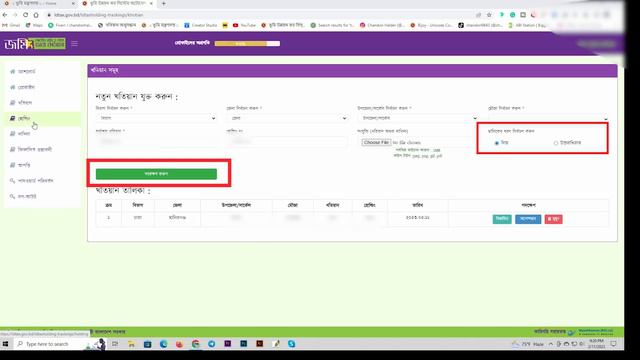640x360 pixels.
Task: Open the Fiverr bookmark
Action: pos(70,25)
